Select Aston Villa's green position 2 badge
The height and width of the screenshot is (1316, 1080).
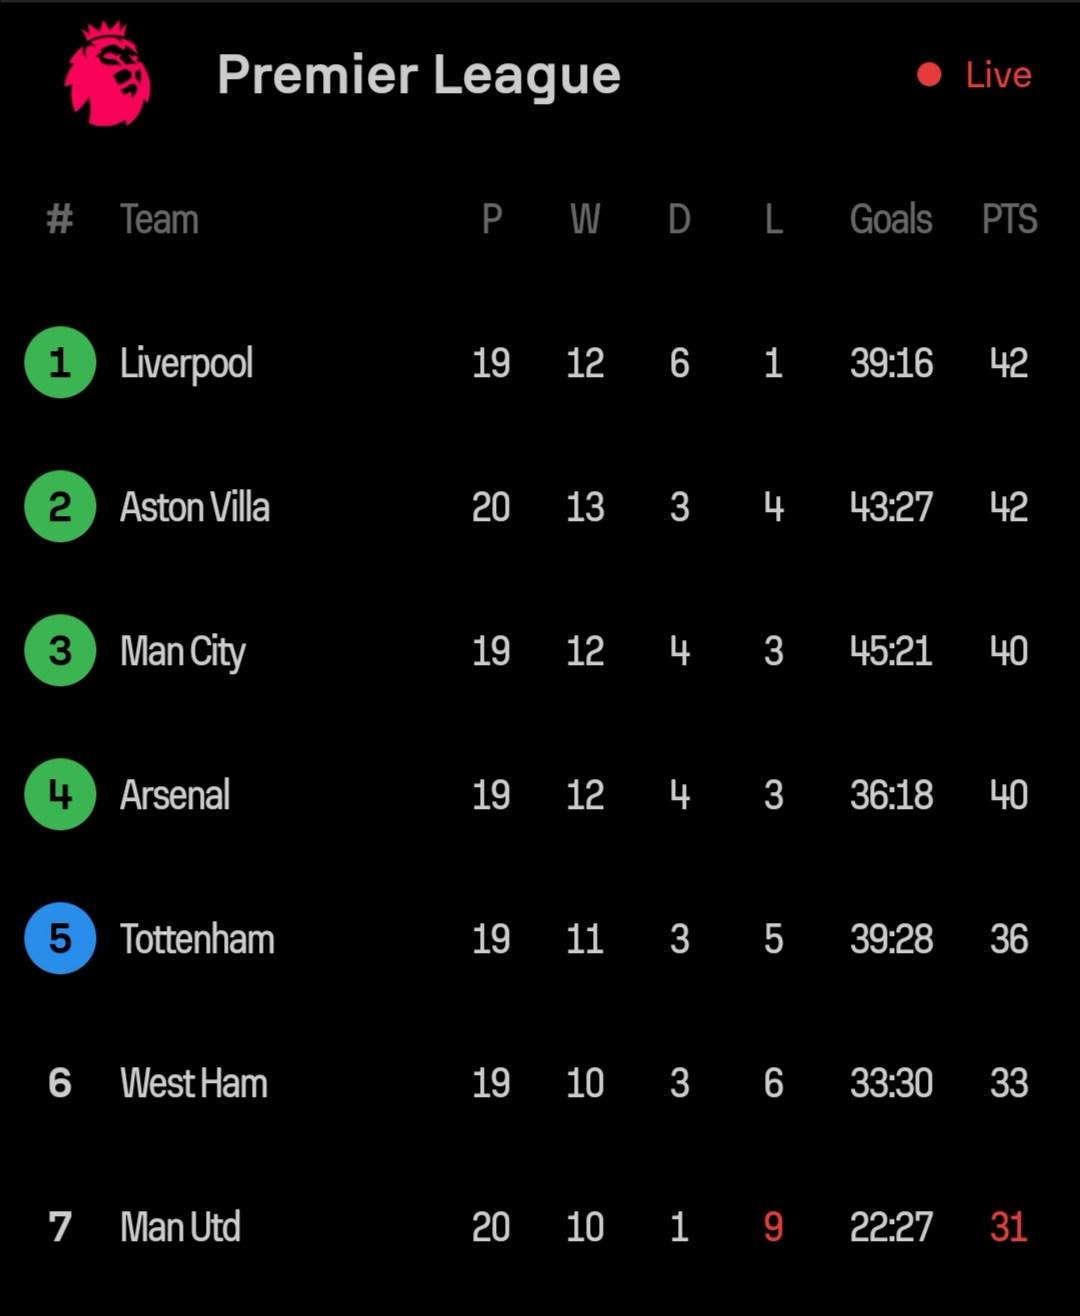60,506
